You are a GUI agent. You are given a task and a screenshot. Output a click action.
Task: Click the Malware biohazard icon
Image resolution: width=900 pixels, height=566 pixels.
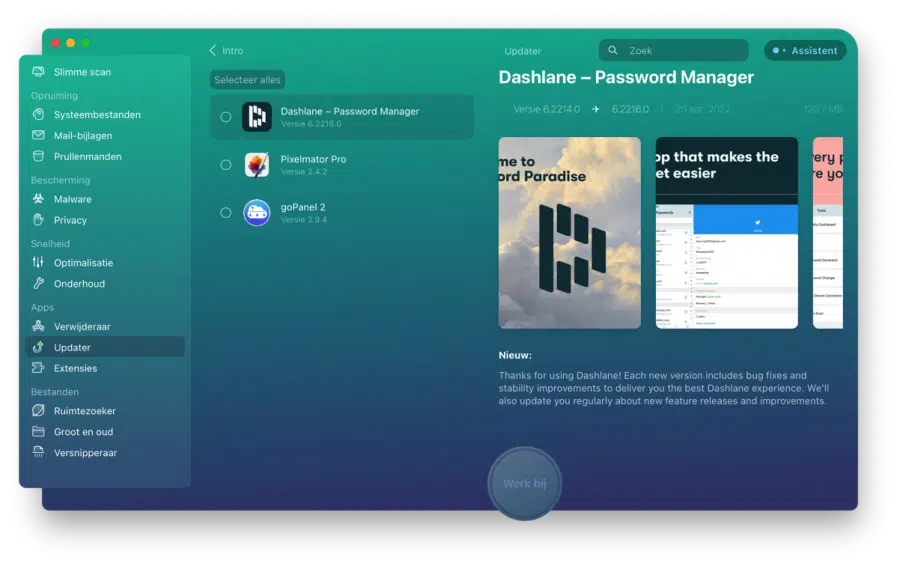[38, 199]
